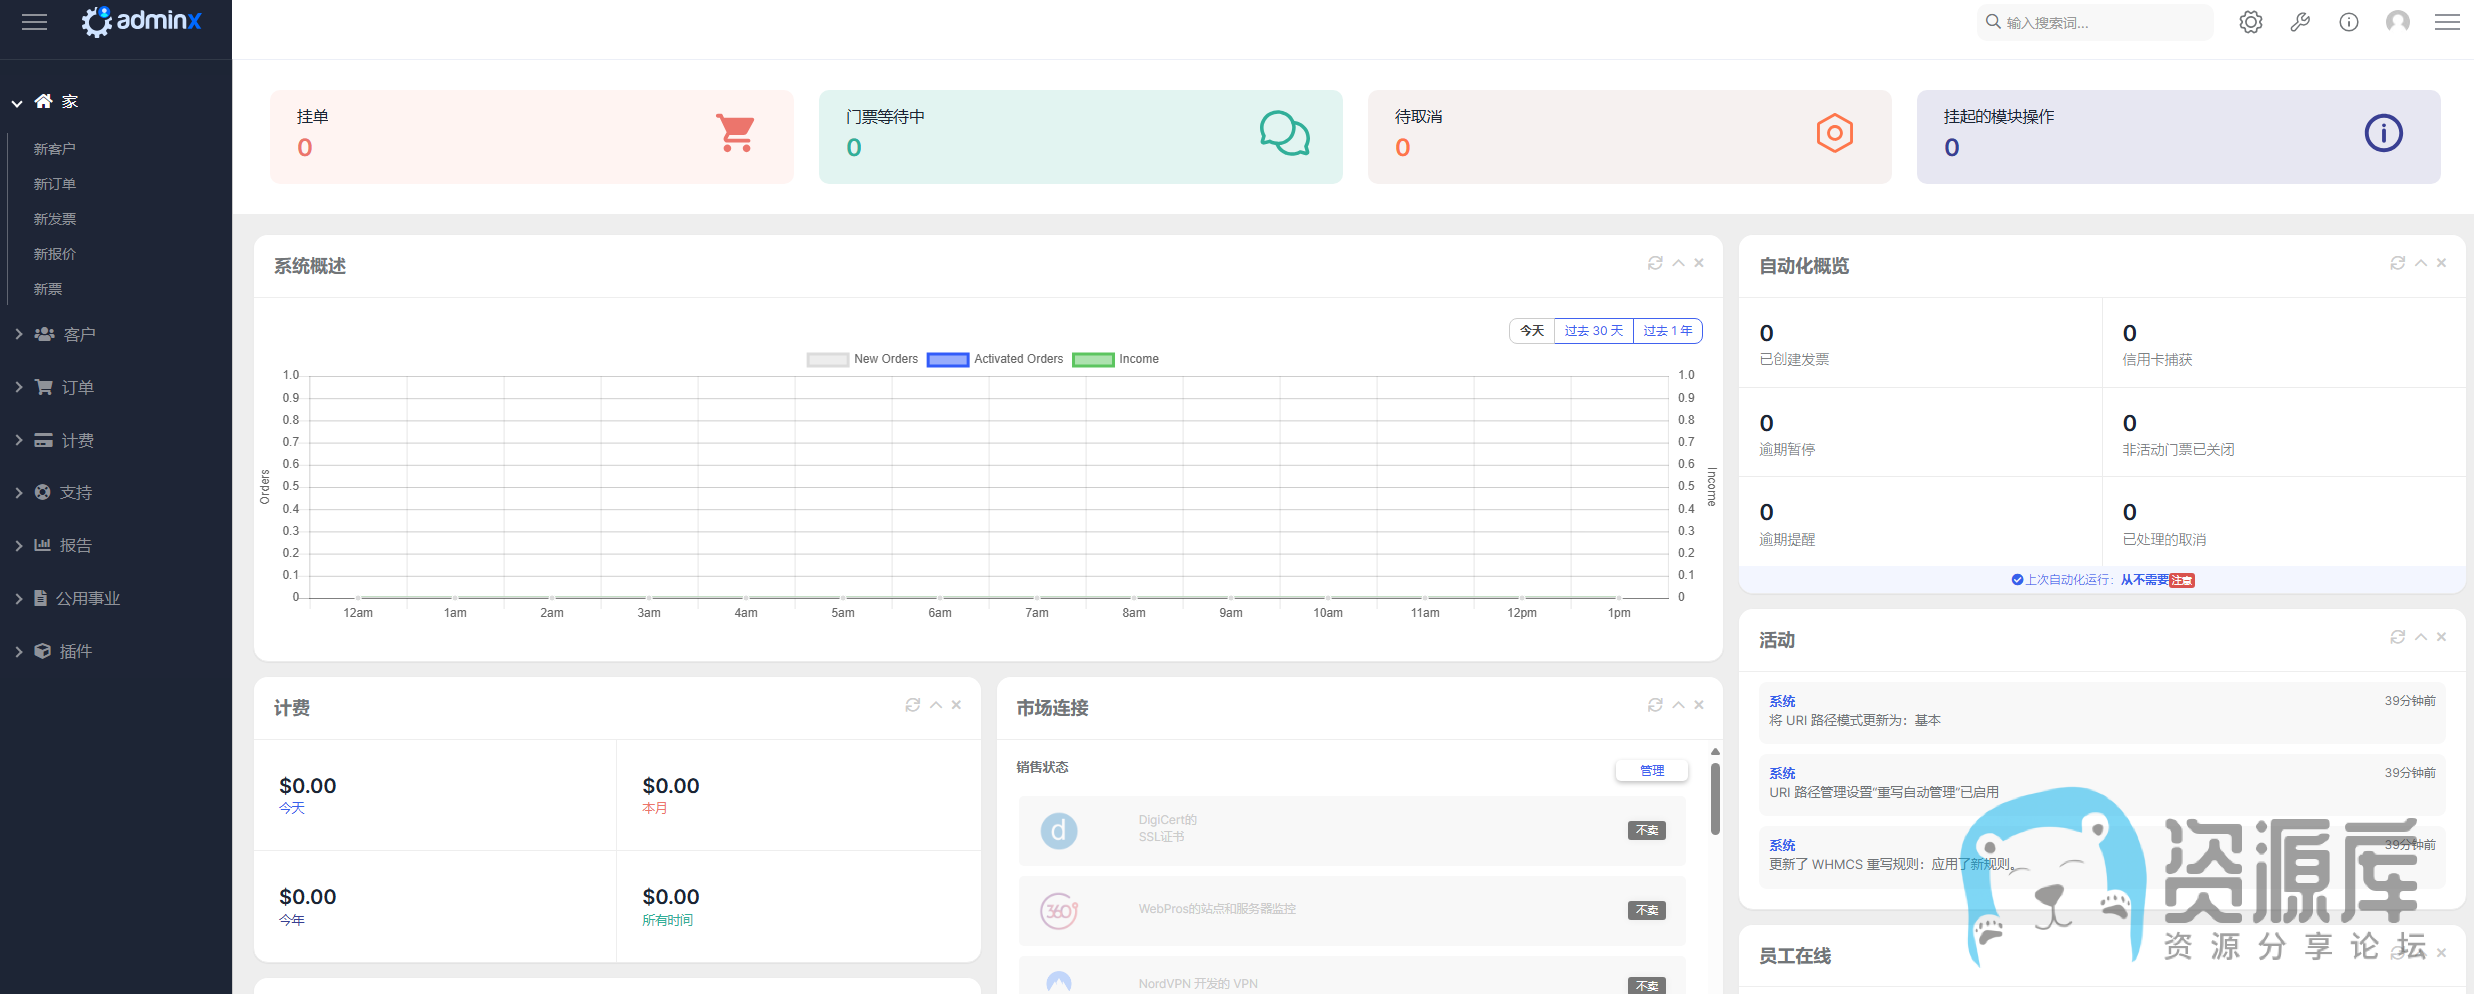Select the 过去 30 天 chart range tab
The height and width of the screenshot is (994, 2474).
pyautogui.click(x=1594, y=331)
